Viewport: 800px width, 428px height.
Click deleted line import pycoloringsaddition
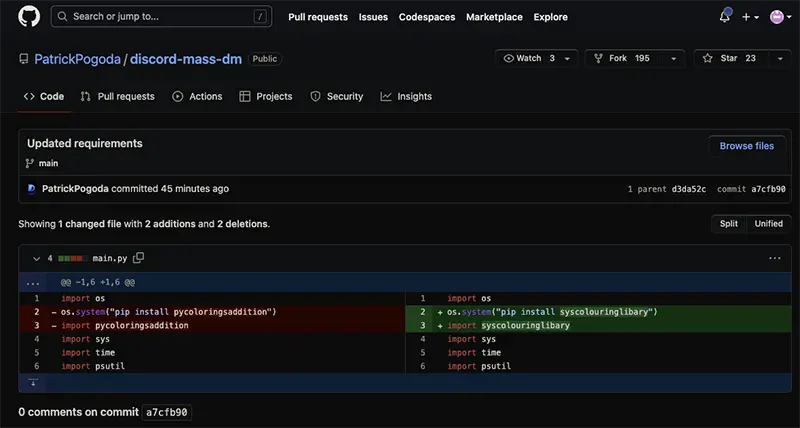(212, 325)
